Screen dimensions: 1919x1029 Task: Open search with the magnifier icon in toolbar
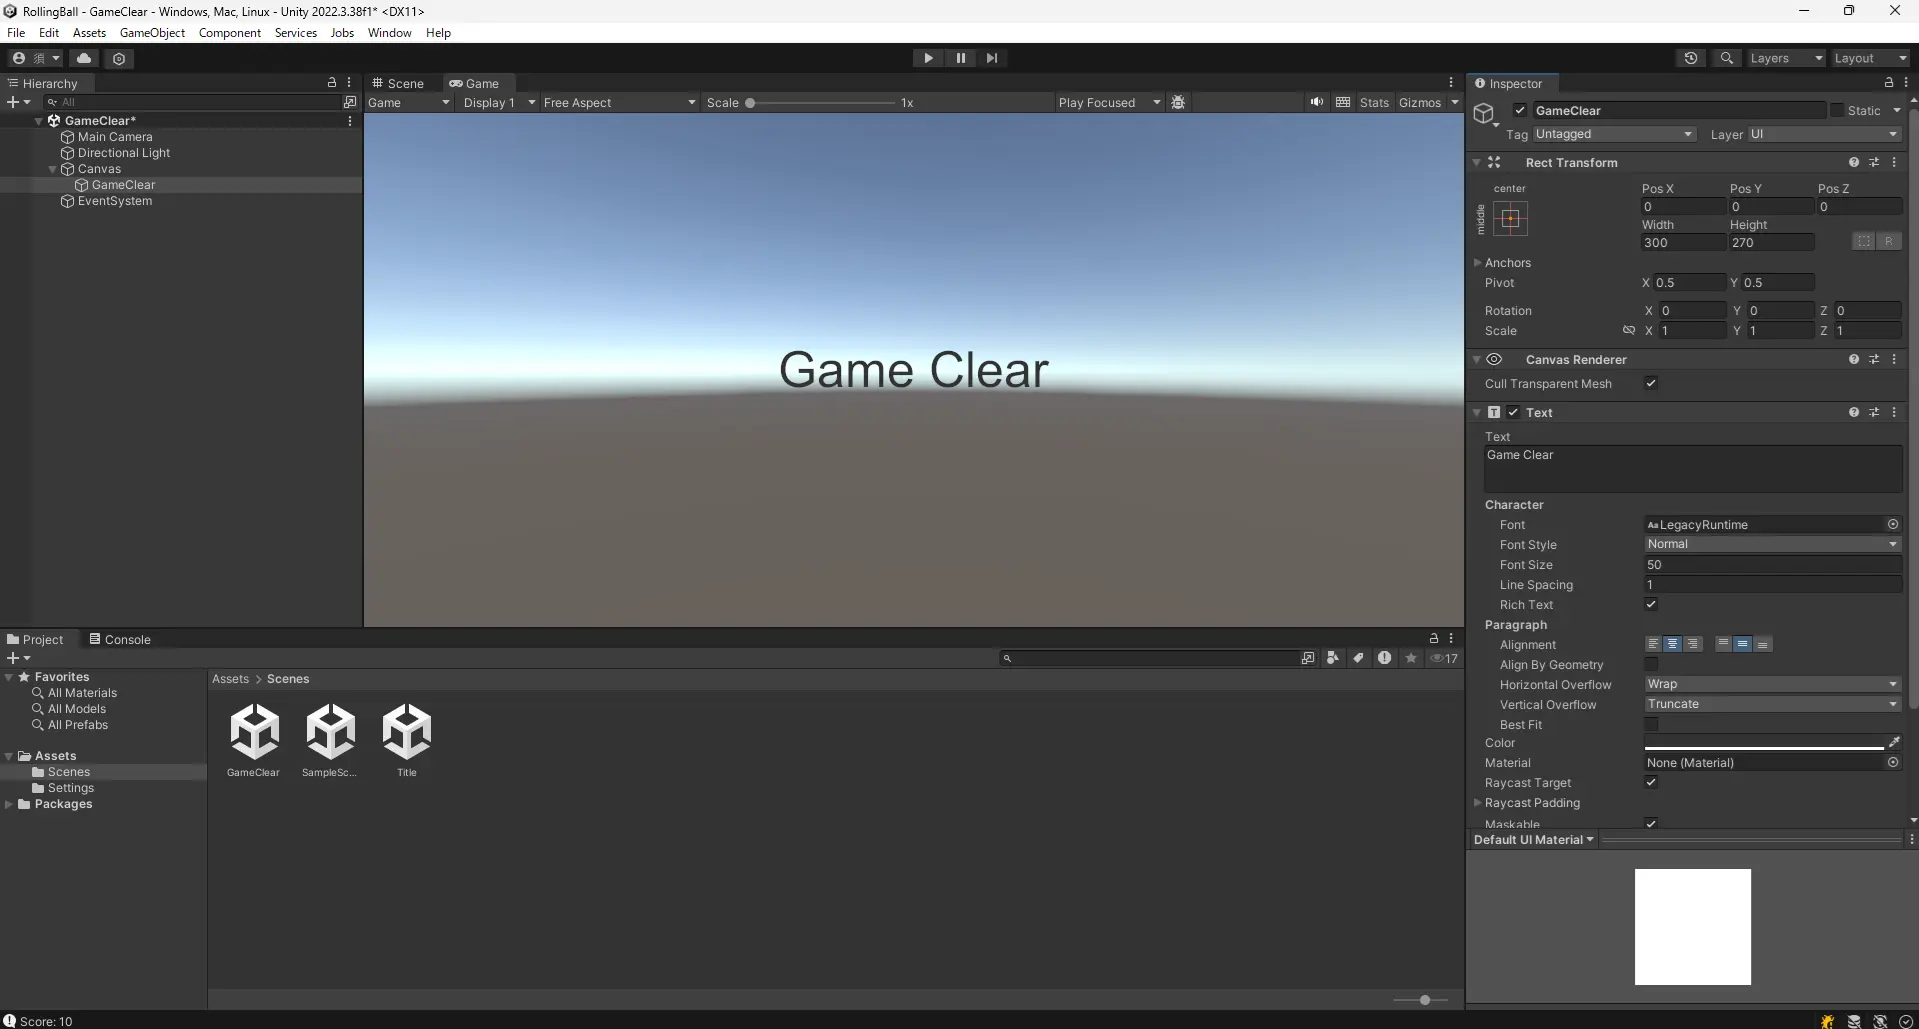1727,58
